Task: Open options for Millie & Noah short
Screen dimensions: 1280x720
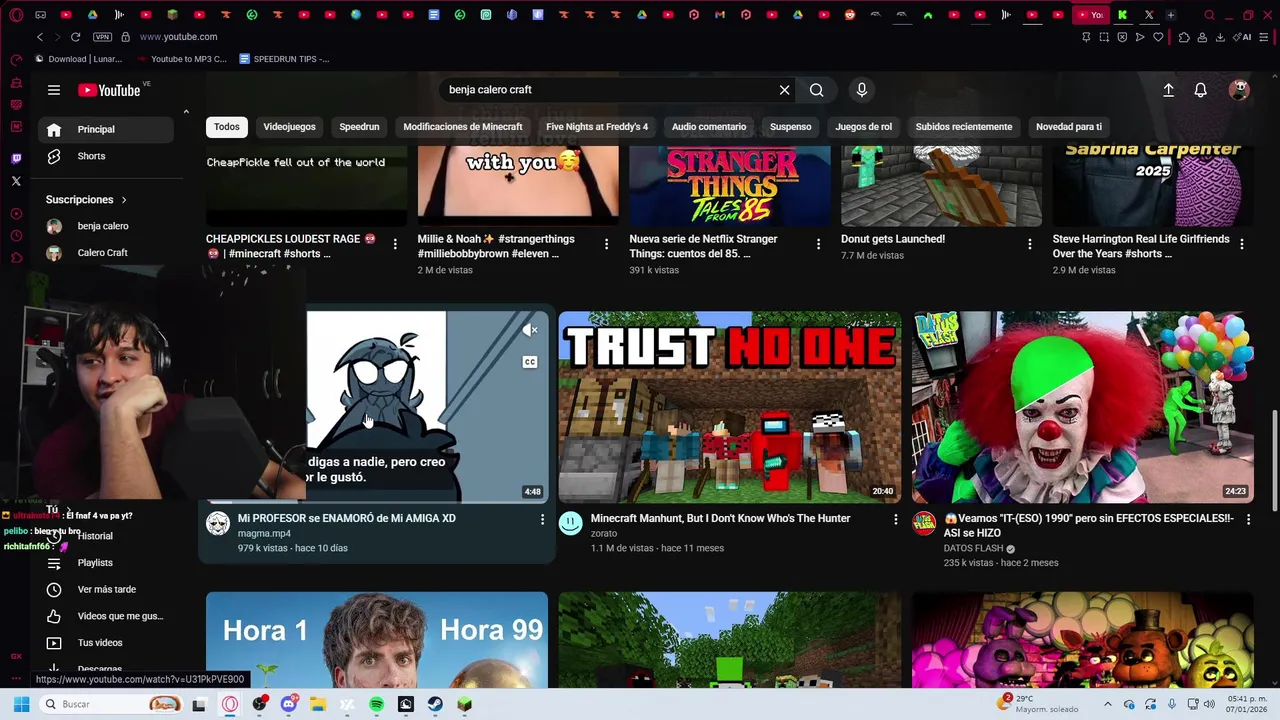Action: [x=607, y=244]
